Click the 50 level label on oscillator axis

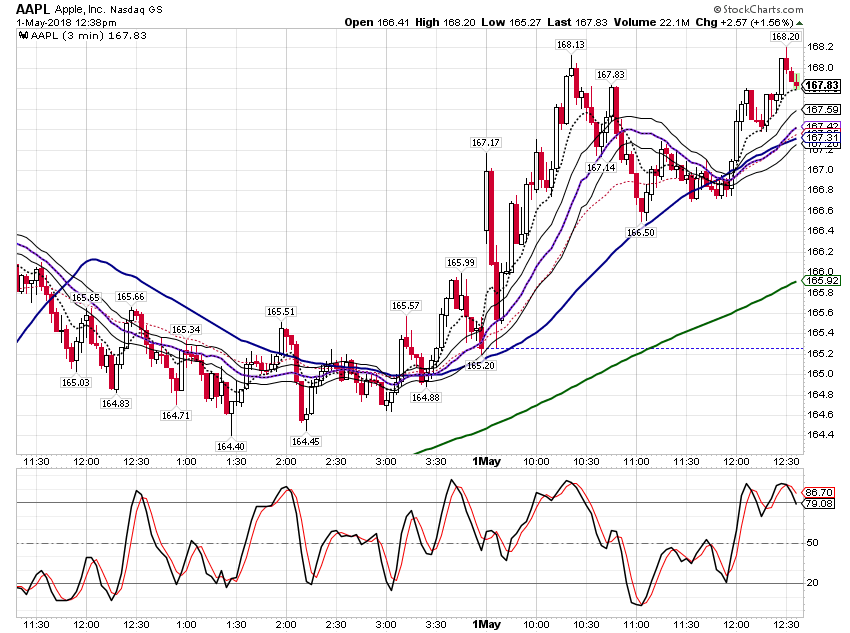812,542
